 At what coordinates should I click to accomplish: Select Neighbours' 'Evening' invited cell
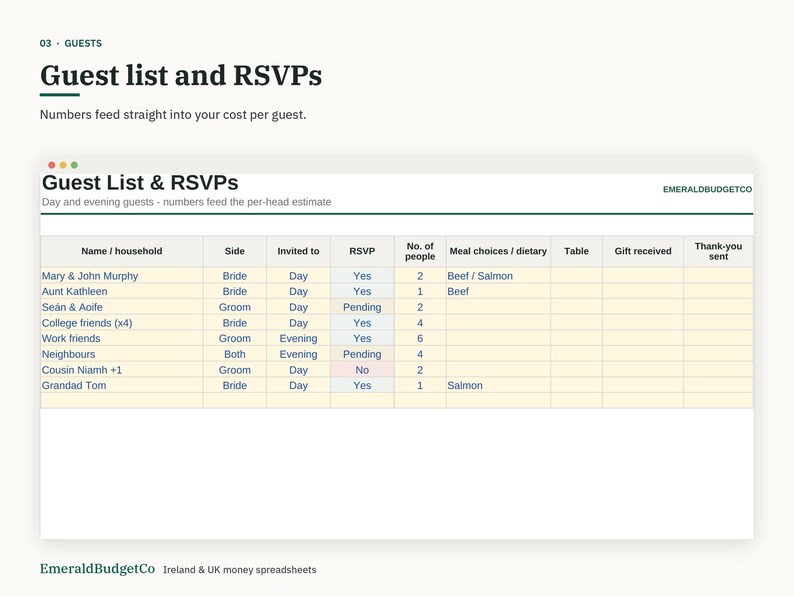[298, 354]
